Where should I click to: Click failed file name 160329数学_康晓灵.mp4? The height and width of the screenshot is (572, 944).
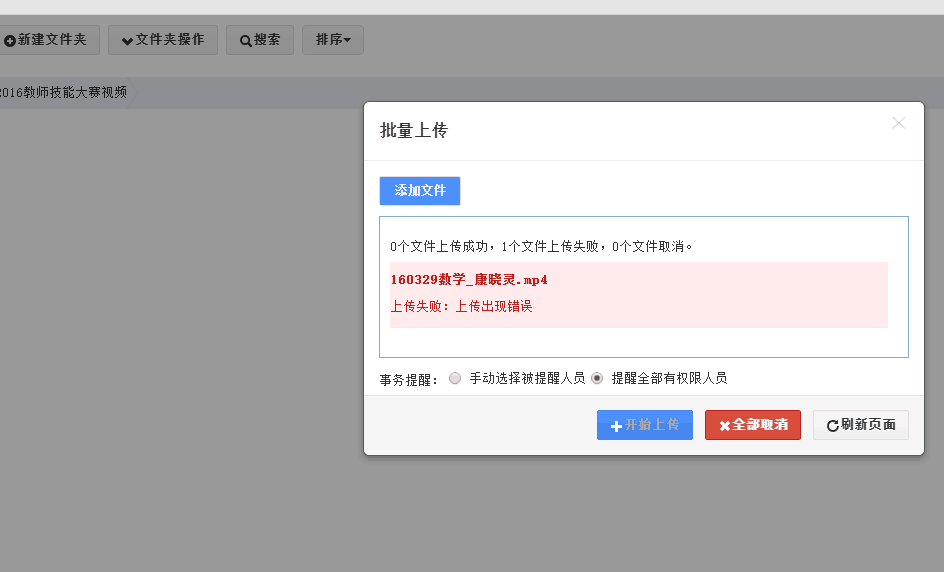[468, 280]
